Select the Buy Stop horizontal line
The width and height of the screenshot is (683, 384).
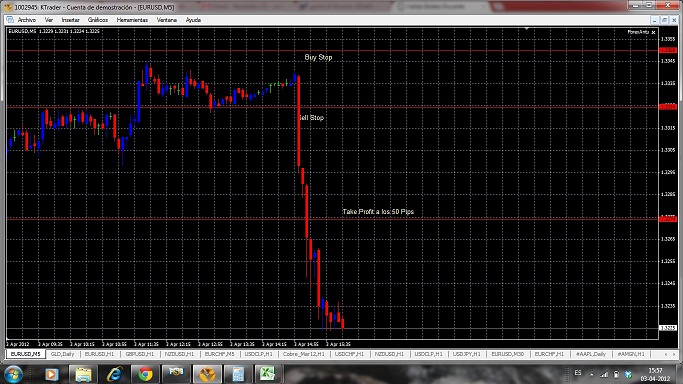tap(332, 51)
